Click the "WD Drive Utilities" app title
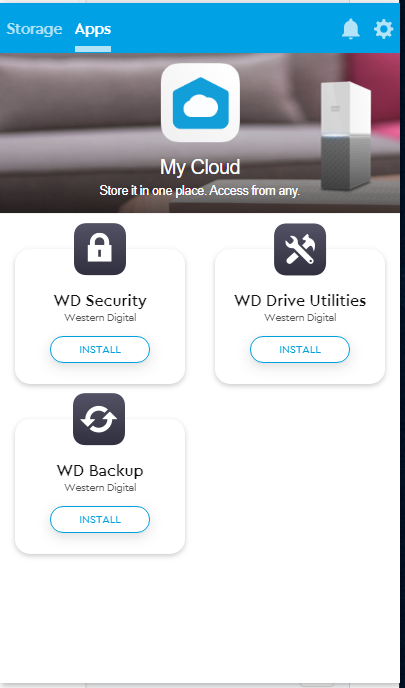This screenshot has width=405, height=688. [300, 301]
